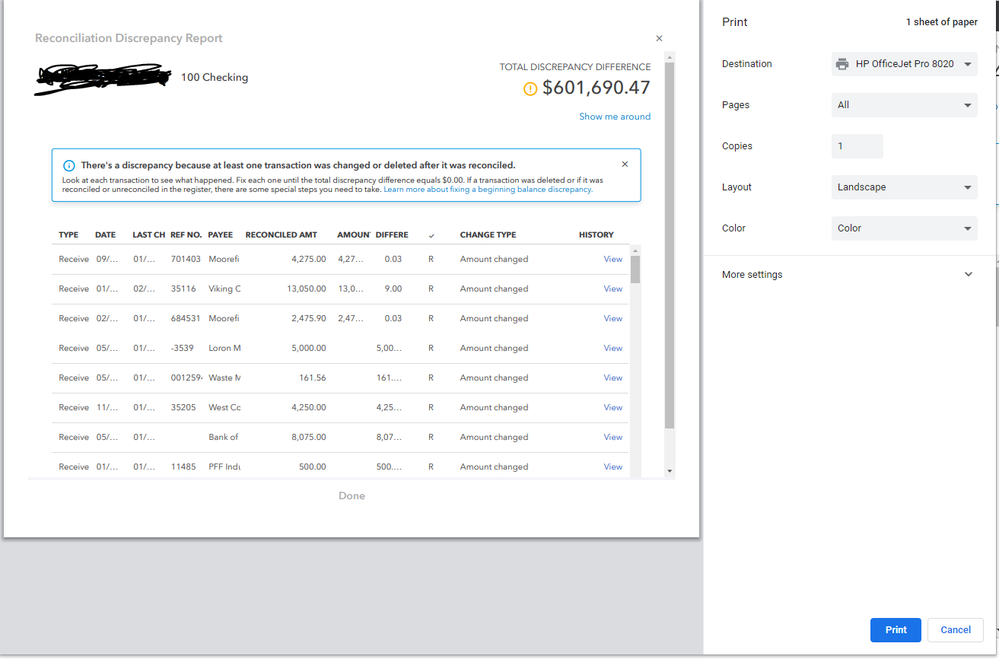
Task: Close the Reconciliation Discrepancy Report dialog
Action: (x=659, y=38)
